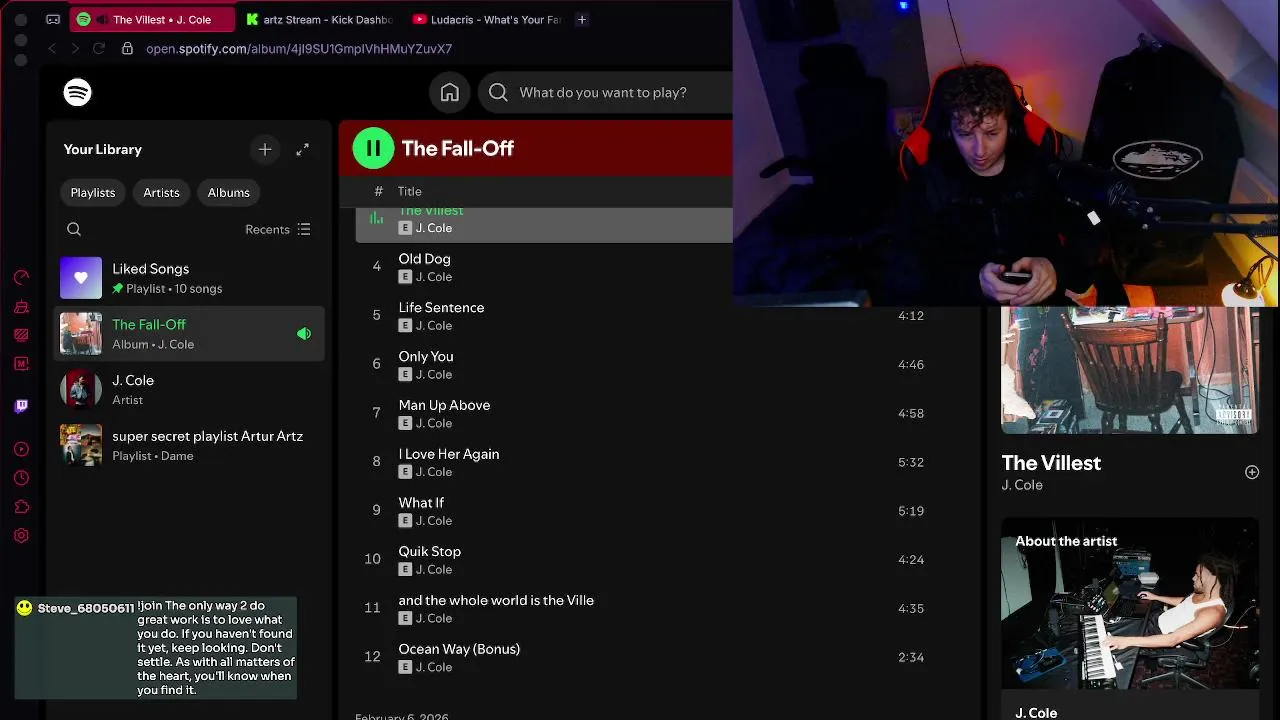The width and height of the screenshot is (1280, 720).
Task: Open the Liked Songs playlist
Action: [x=150, y=278]
